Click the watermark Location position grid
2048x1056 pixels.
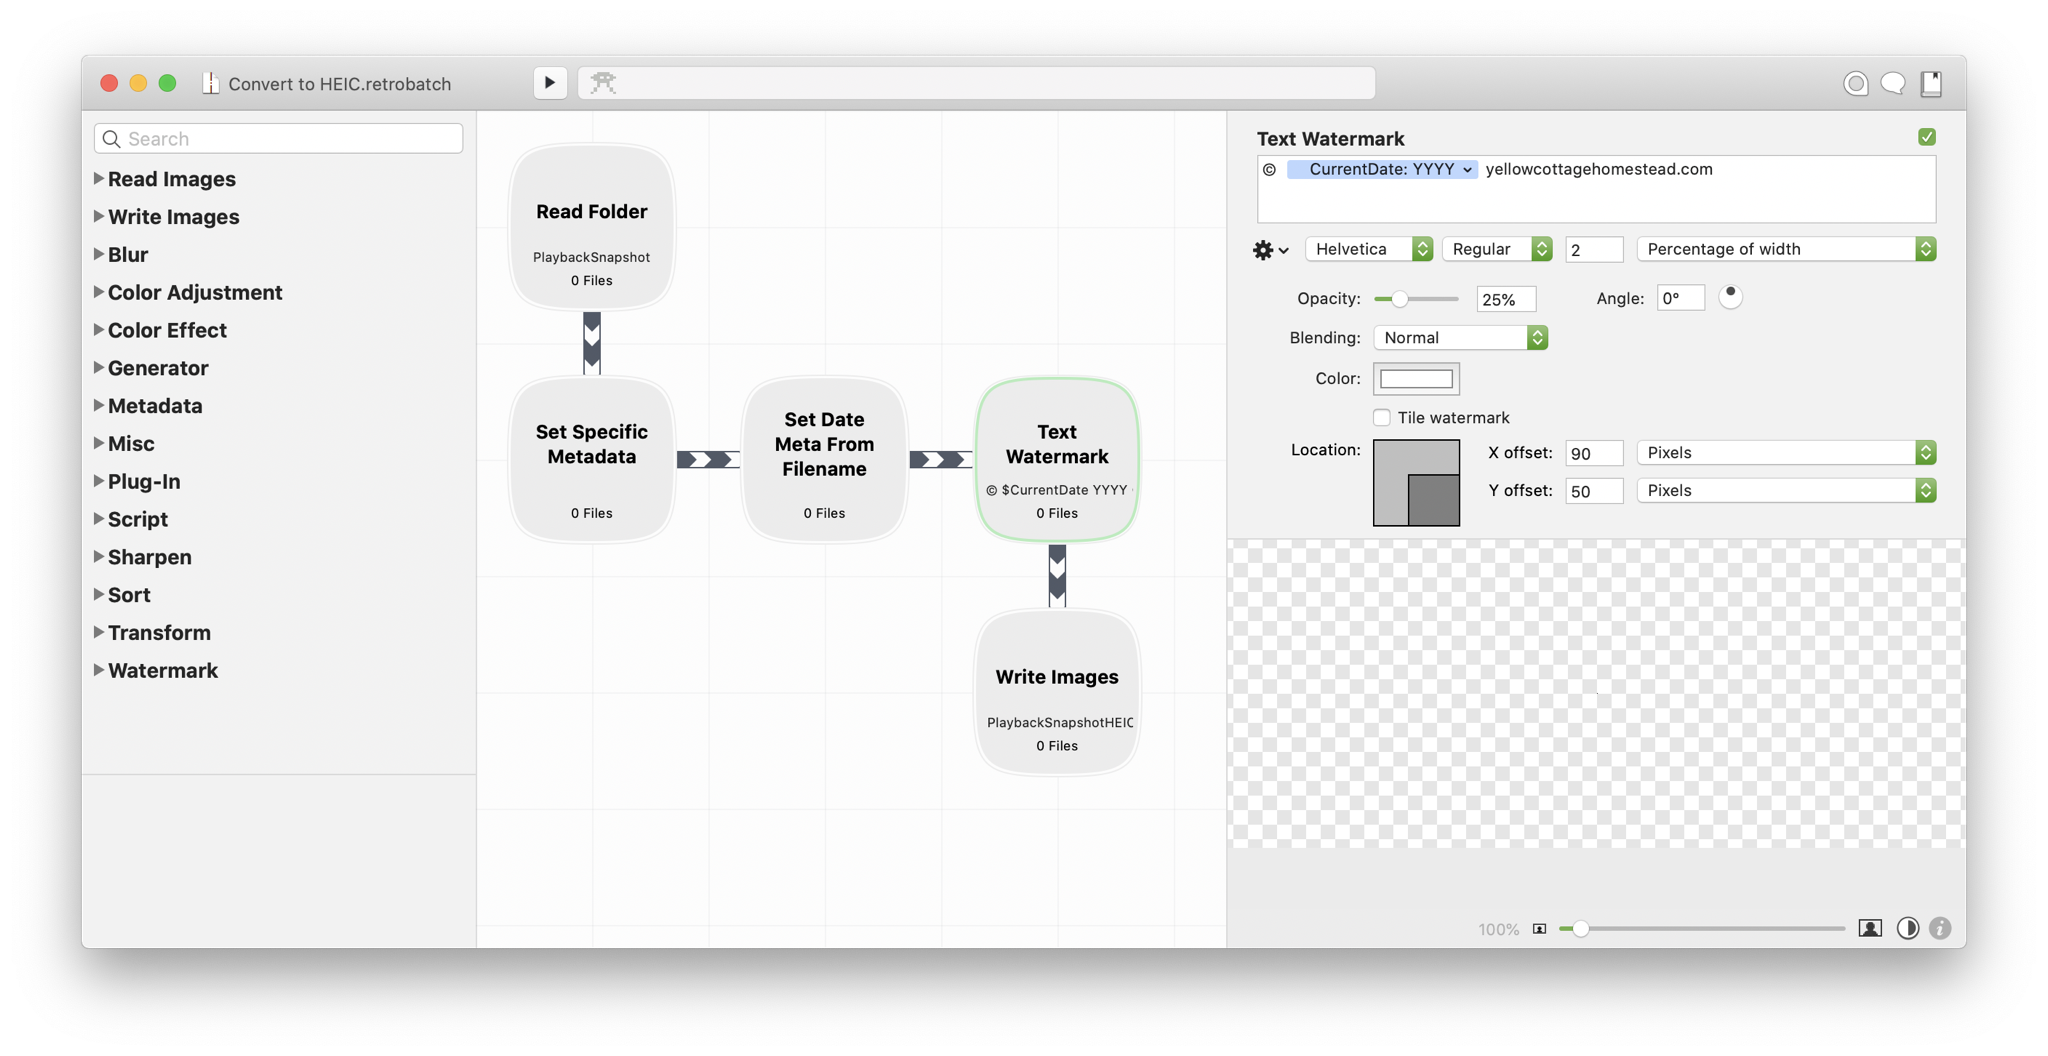(1416, 483)
